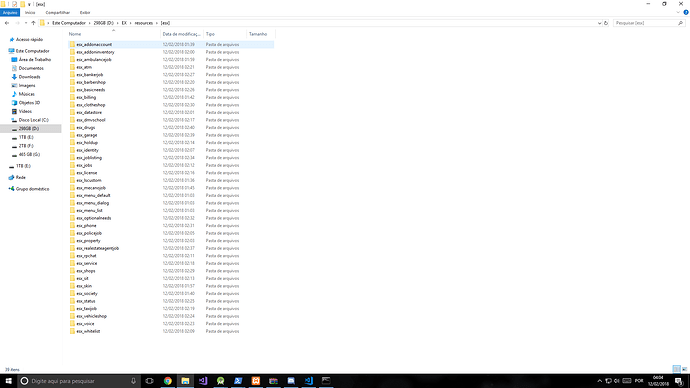
Task: Select the esx_atm folder icon
Action: pyautogui.click(x=72, y=67)
